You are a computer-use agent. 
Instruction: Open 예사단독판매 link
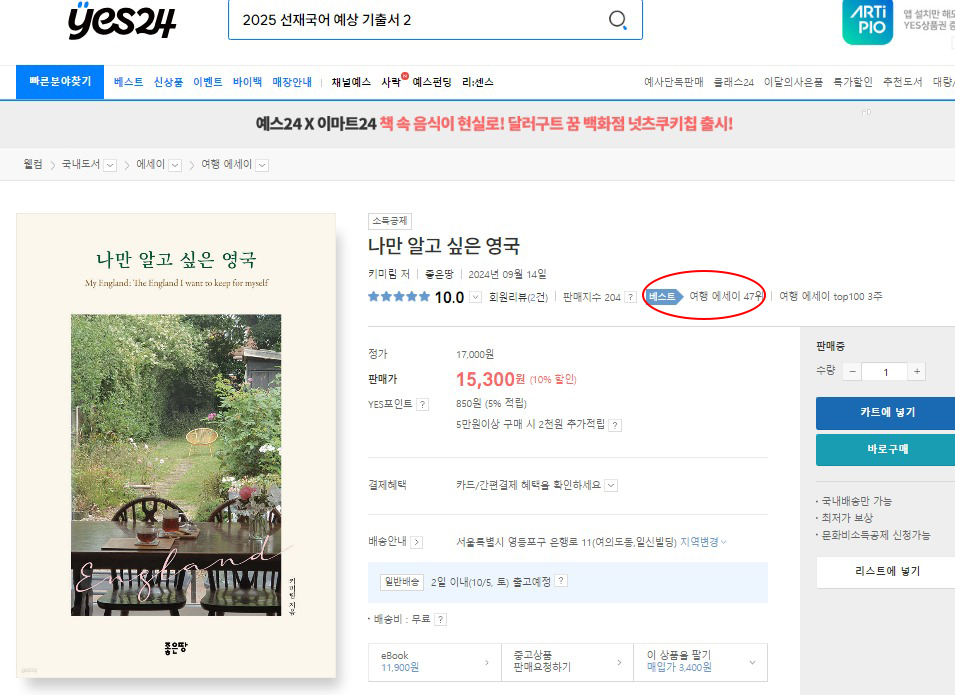(674, 82)
